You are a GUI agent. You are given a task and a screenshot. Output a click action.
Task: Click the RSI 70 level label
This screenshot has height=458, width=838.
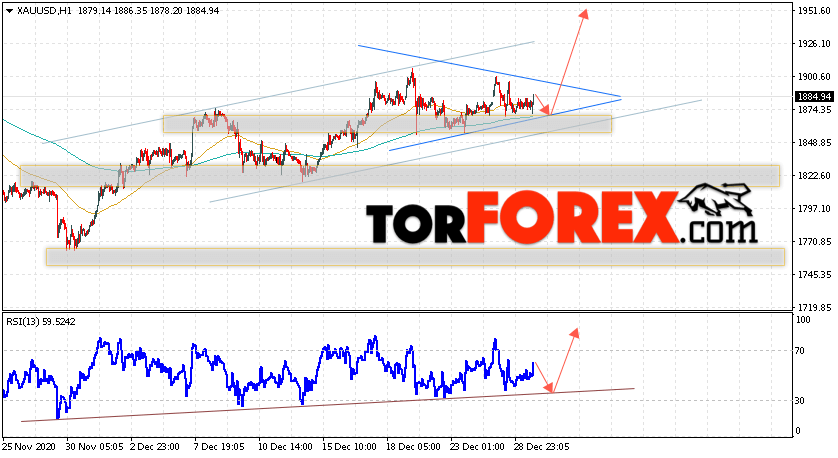[x=800, y=351]
